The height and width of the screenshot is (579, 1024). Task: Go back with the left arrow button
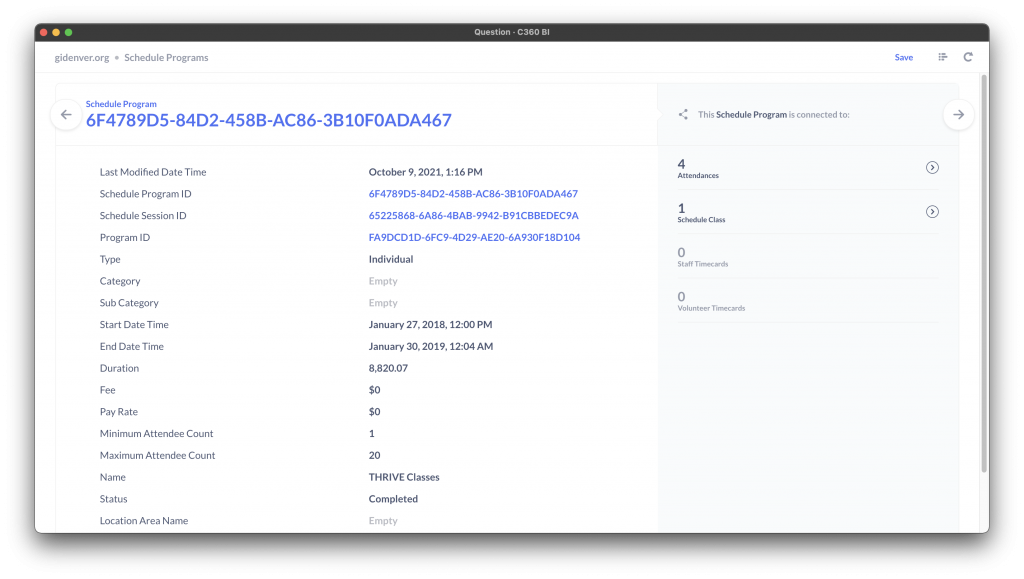point(66,115)
